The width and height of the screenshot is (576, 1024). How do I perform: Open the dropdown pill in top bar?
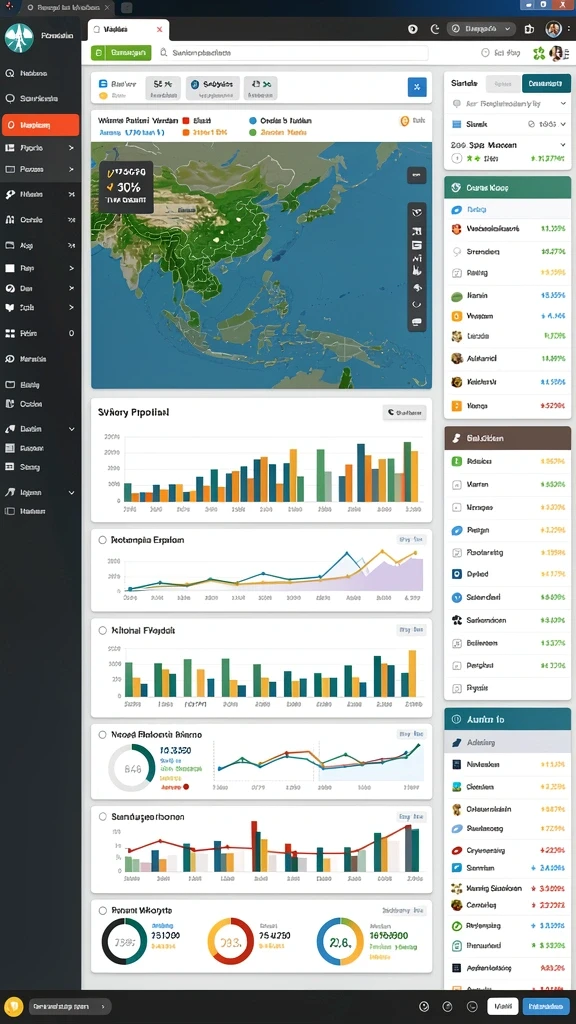click(481, 29)
